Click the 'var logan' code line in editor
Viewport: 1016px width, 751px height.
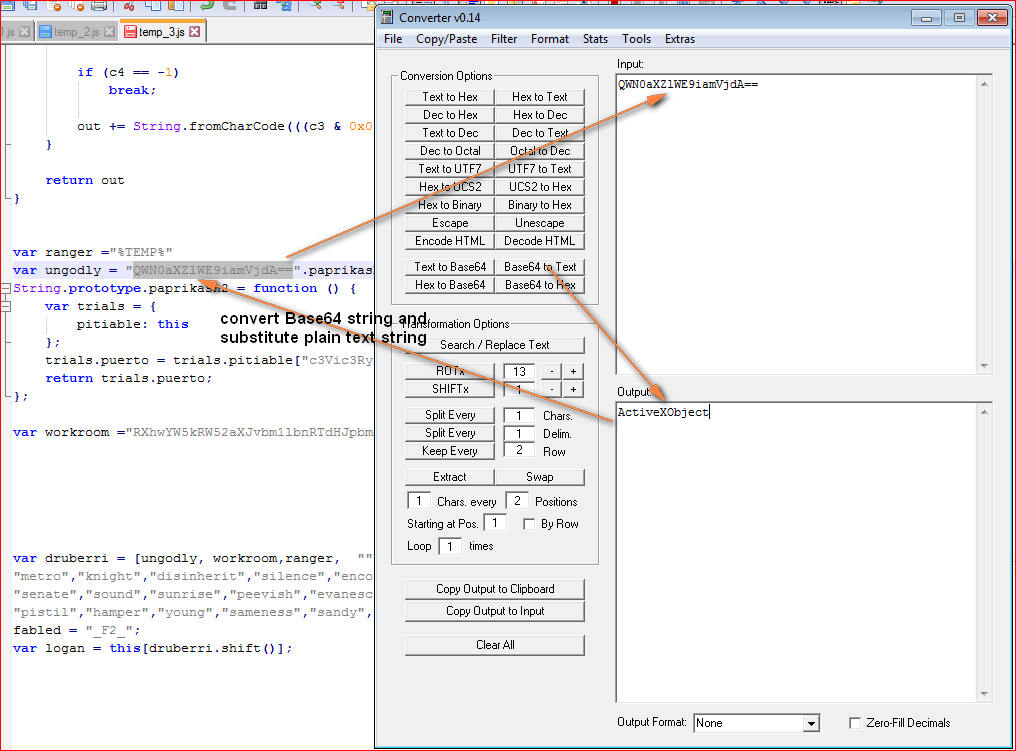pyautogui.click(x=153, y=648)
